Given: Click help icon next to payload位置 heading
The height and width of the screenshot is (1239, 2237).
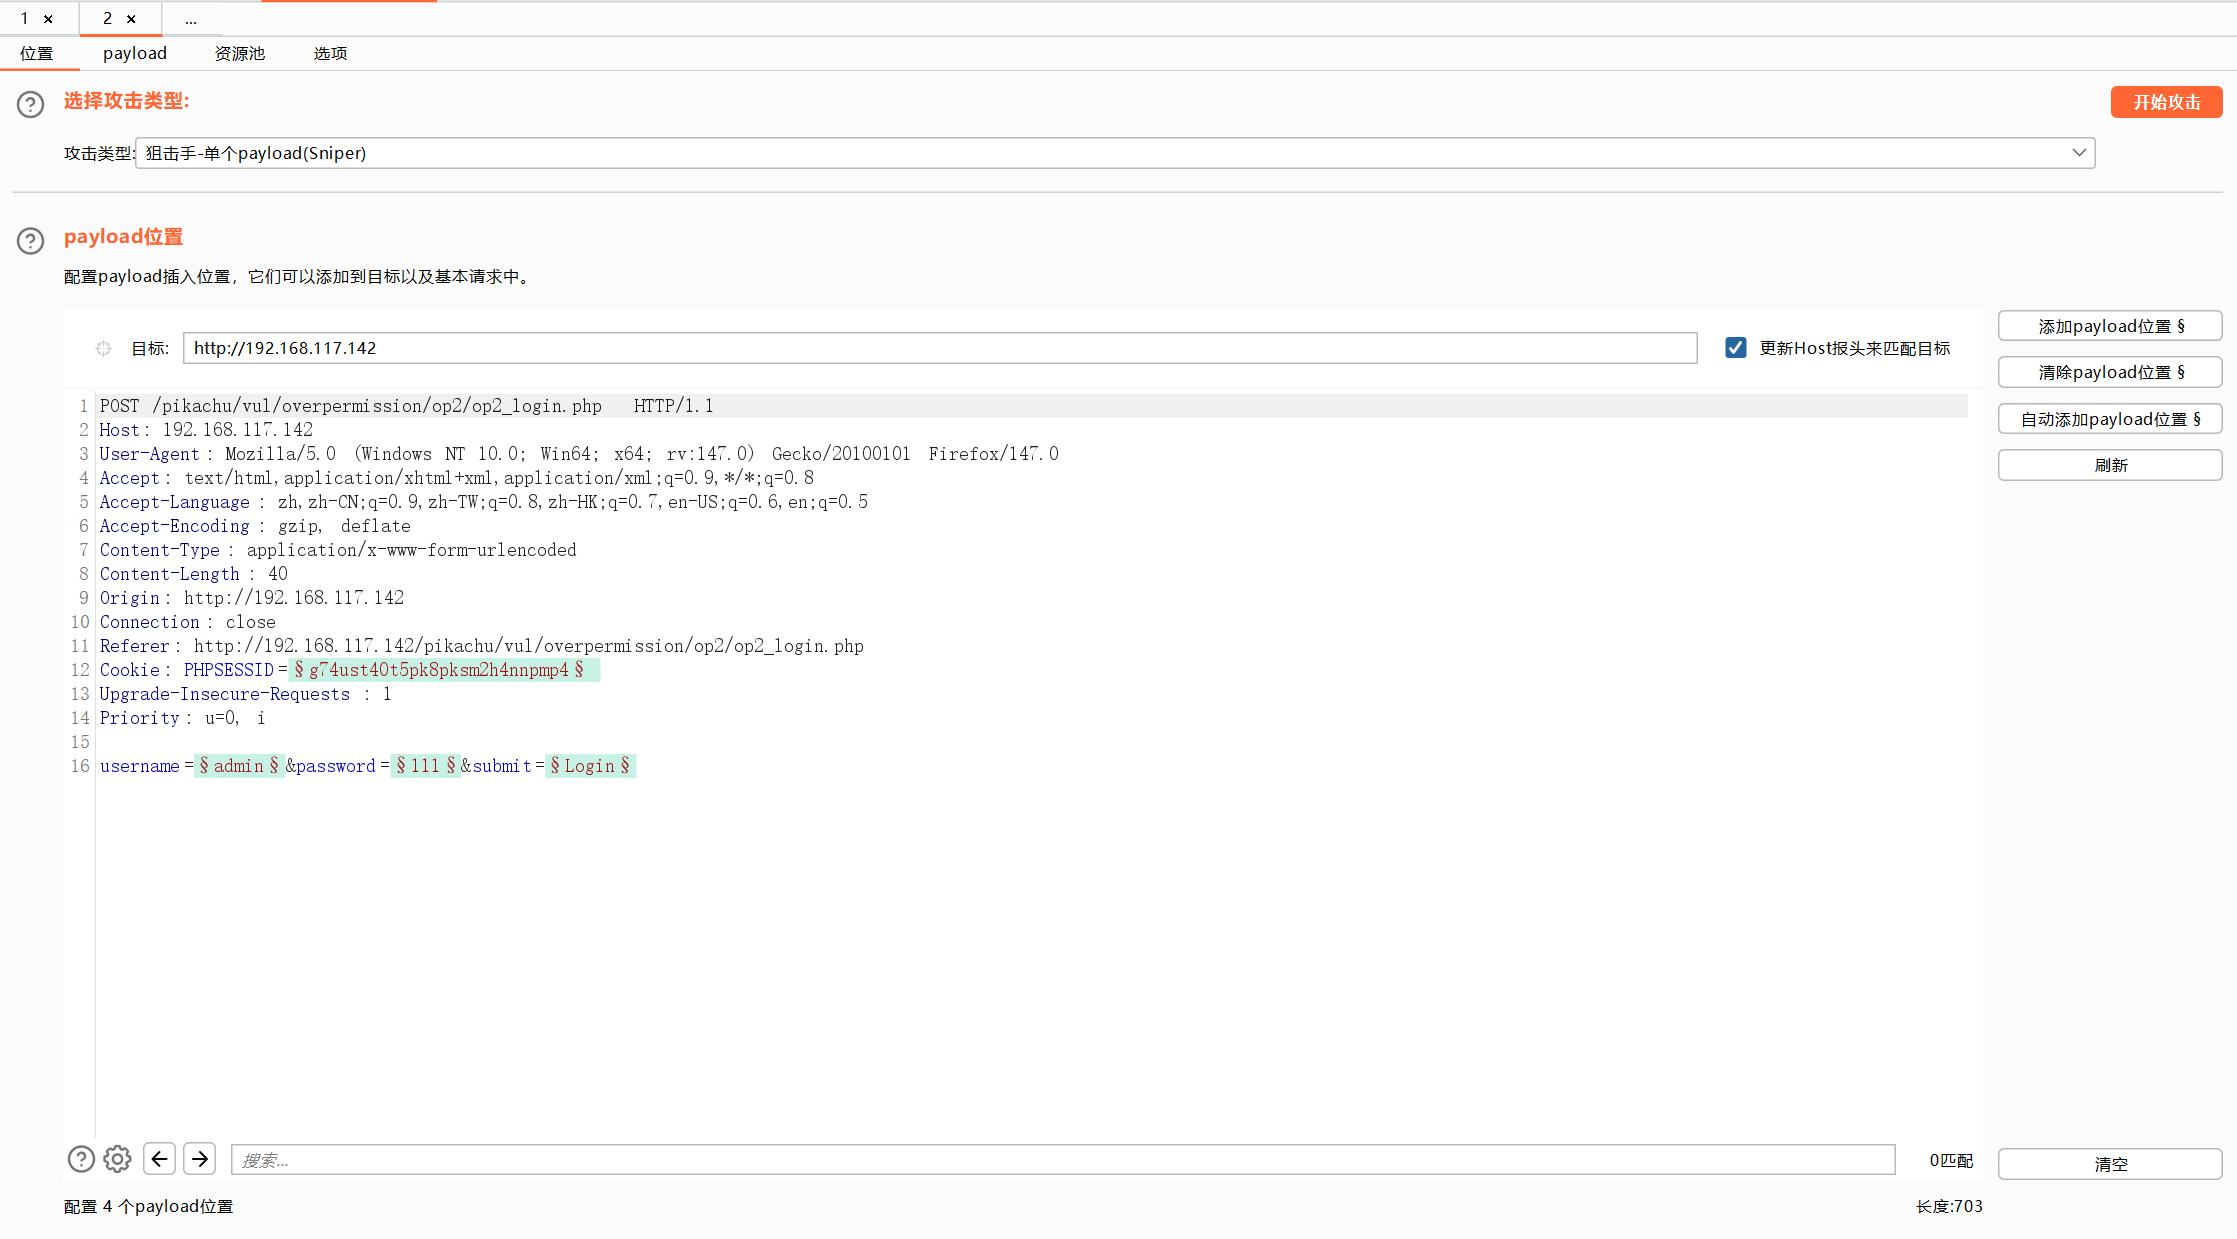Looking at the screenshot, I should click(31, 240).
